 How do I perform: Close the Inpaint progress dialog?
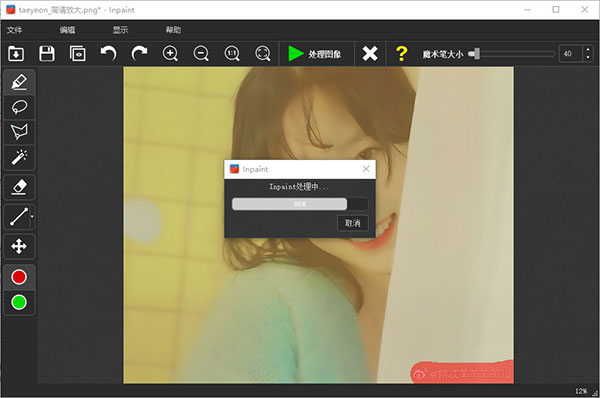click(x=366, y=169)
